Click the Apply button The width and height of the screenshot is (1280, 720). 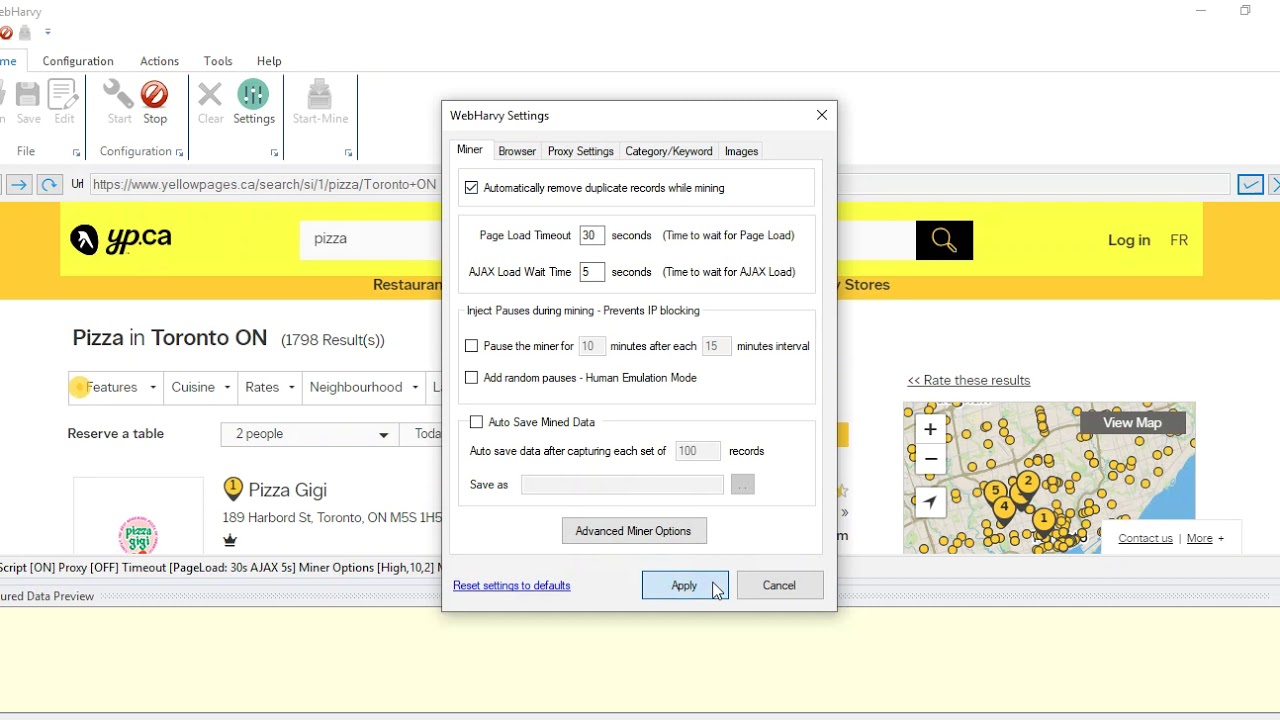pyautogui.click(x=685, y=585)
